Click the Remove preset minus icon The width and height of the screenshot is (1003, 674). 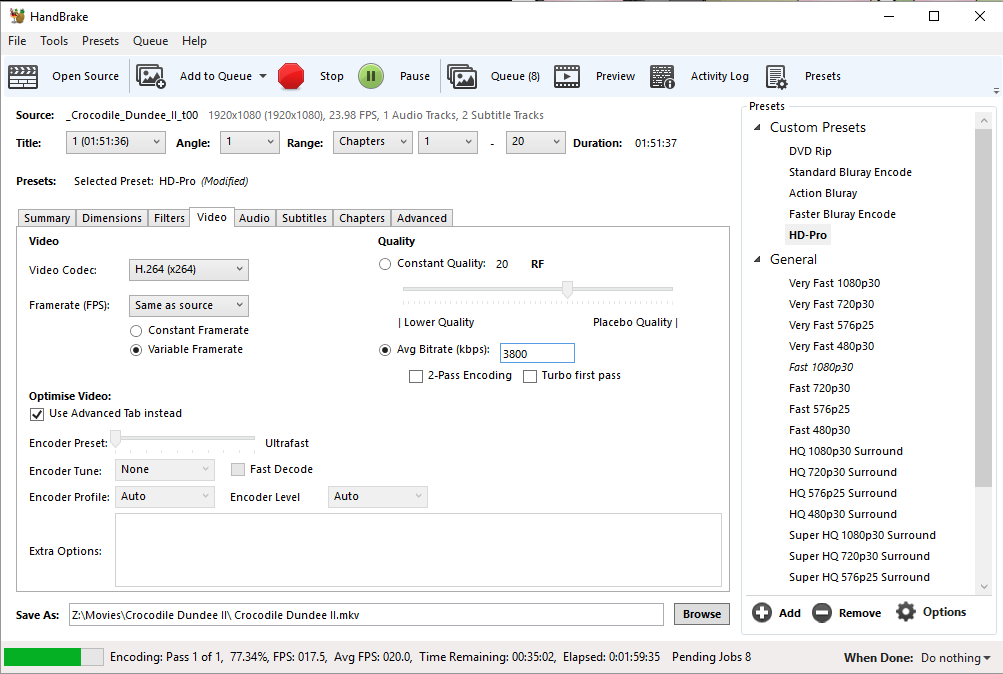tap(822, 613)
